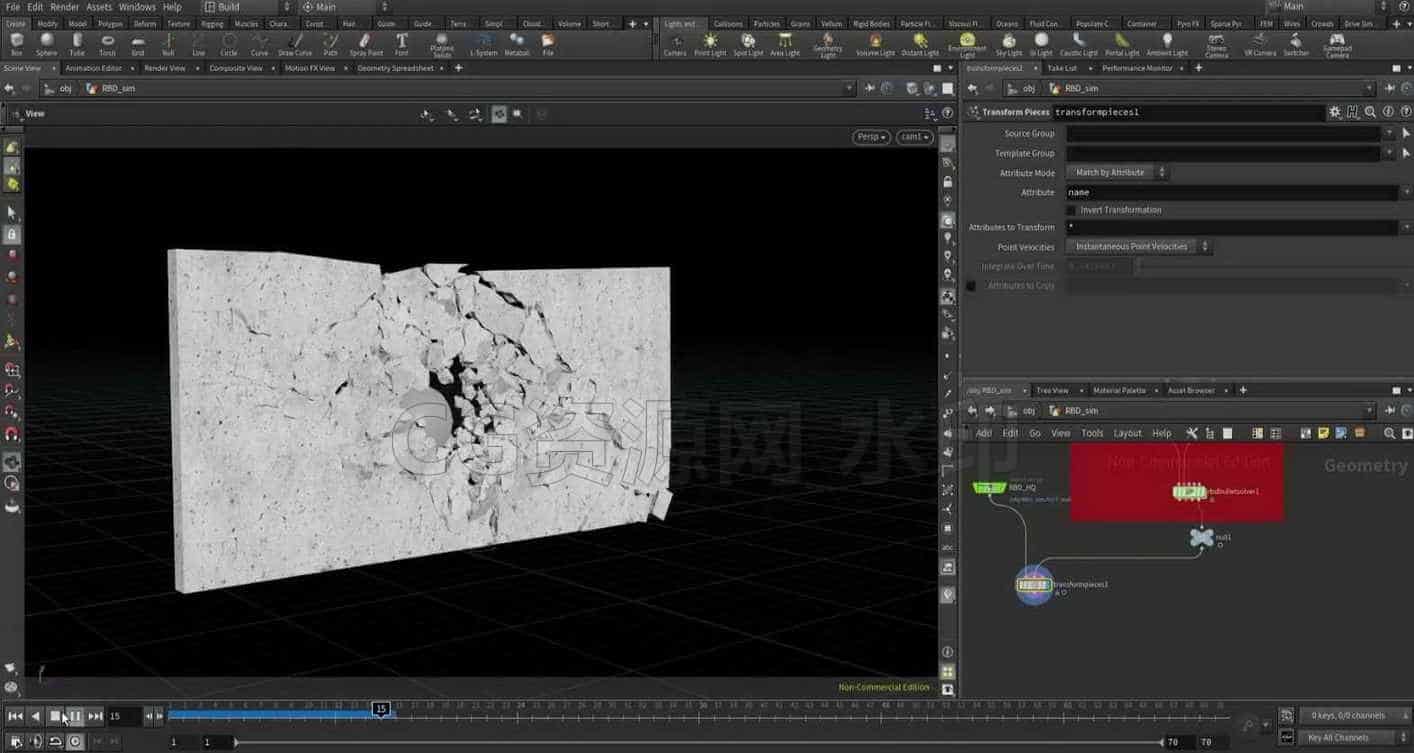Open the Attribute Mode dropdown
This screenshot has width=1414, height=753.
click(1117, 173)
